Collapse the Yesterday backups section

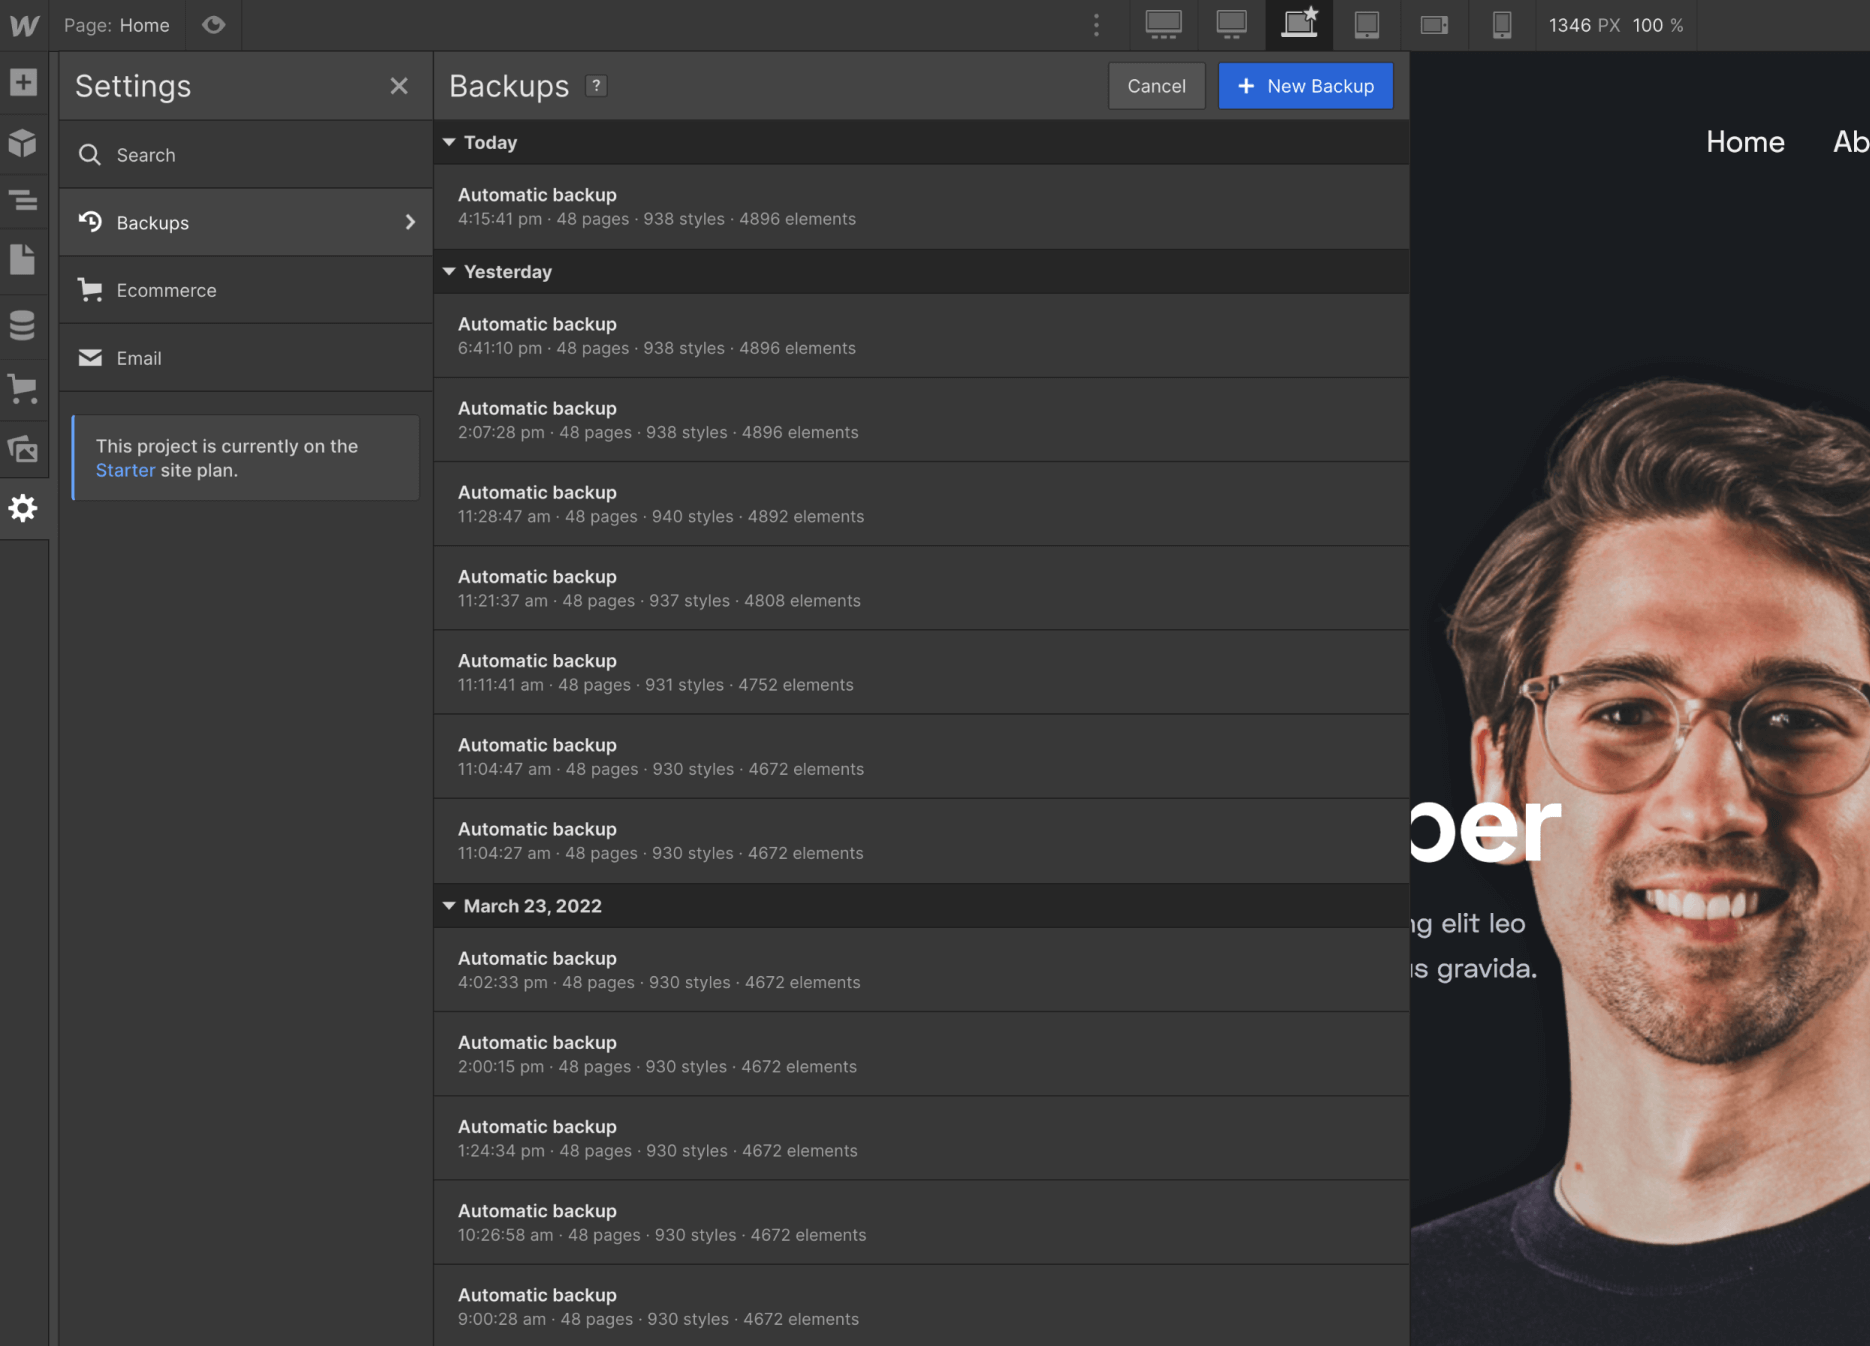[x=450, y=271]
